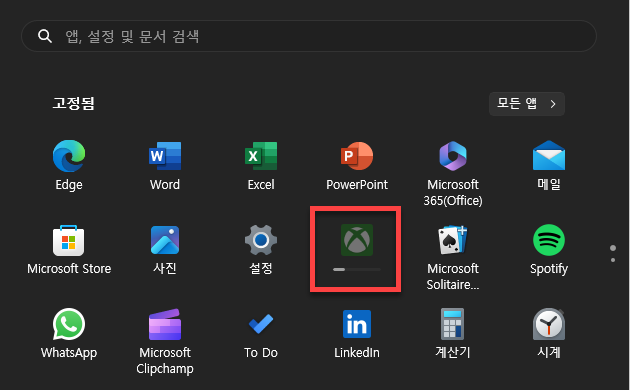
Task: Launch PowerPoint from the pinned grid
Action: click(x=357, y=165)
